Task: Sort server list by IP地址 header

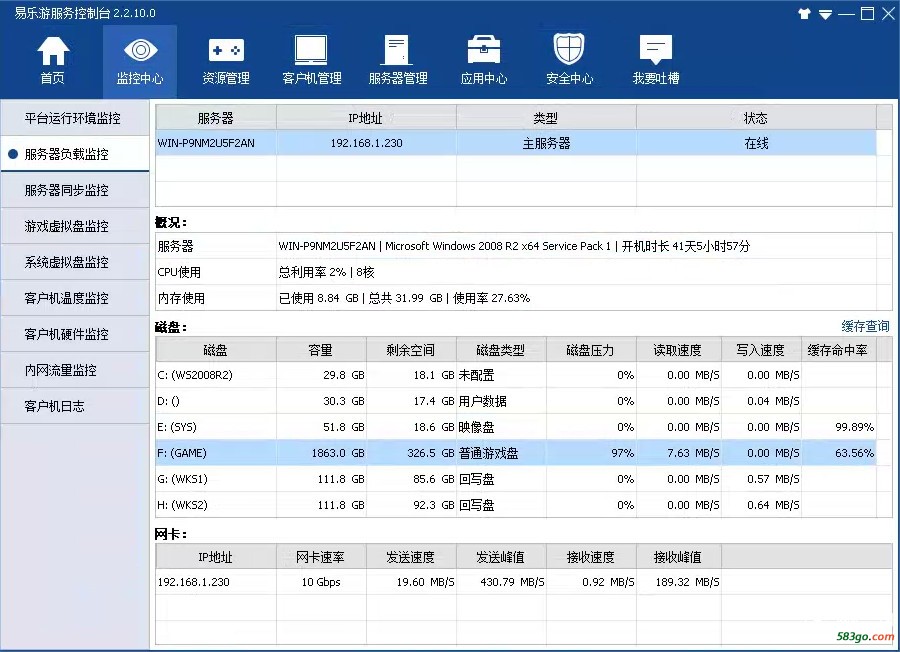Action: (x=366, y=118)
